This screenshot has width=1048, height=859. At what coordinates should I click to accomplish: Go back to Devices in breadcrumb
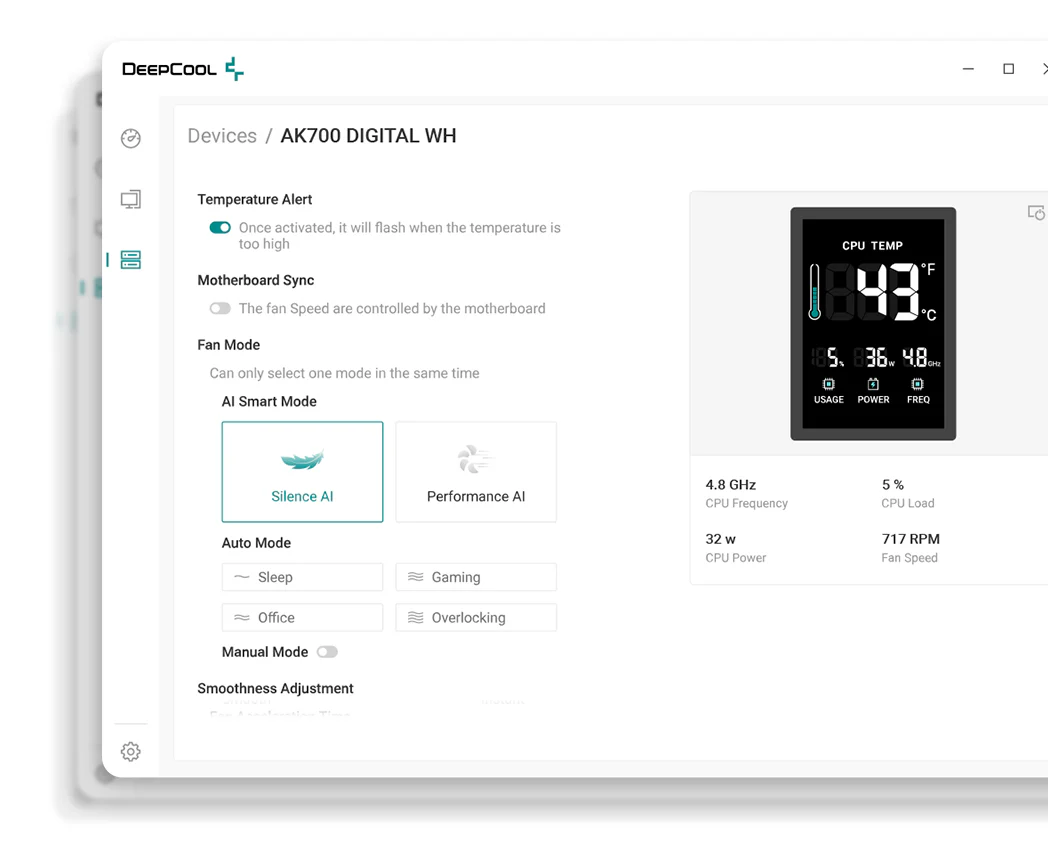222,136
